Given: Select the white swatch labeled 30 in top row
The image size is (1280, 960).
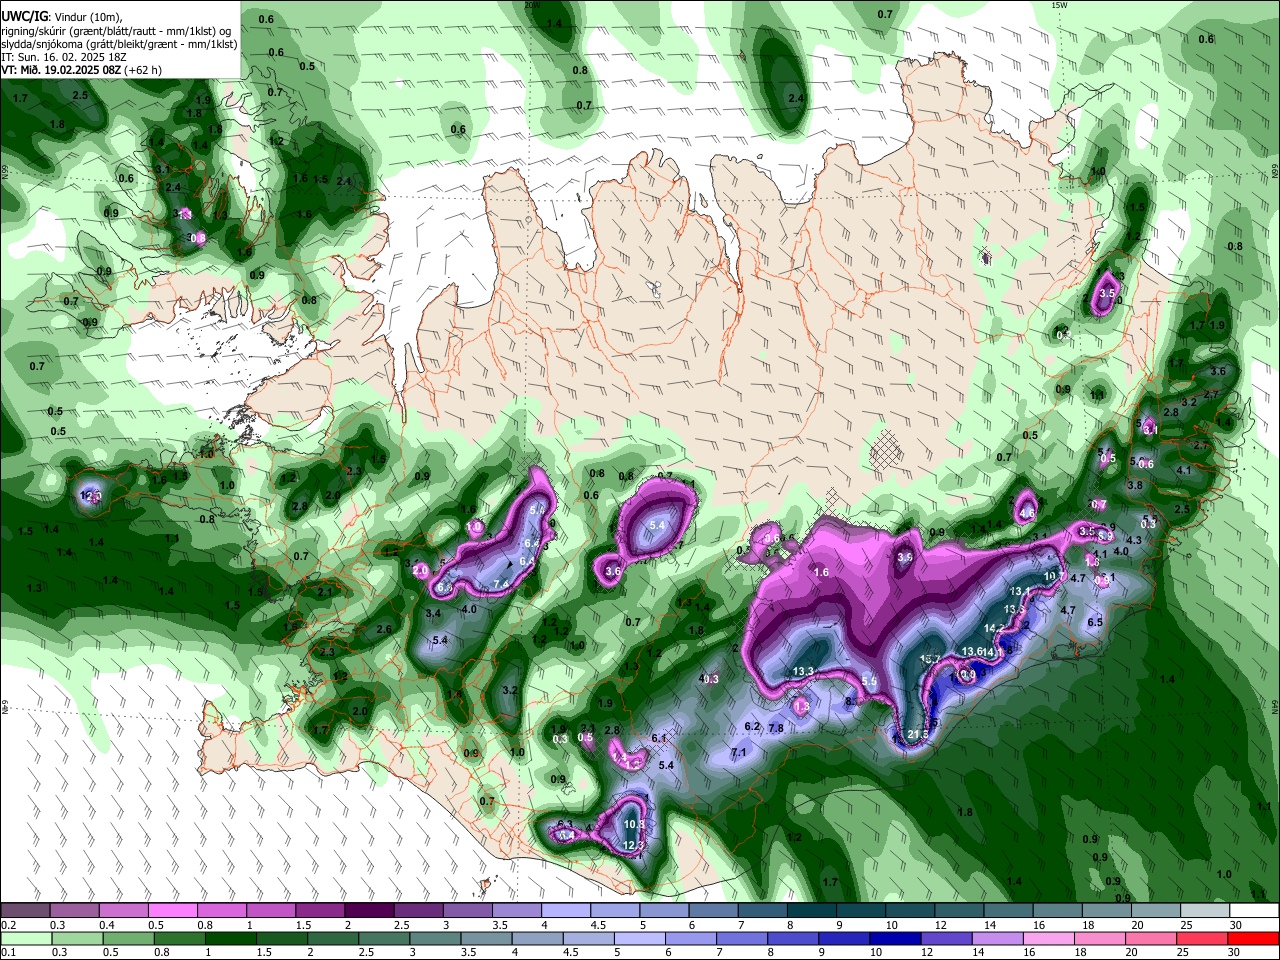Looking at the screenshot, I should 1253,911.
